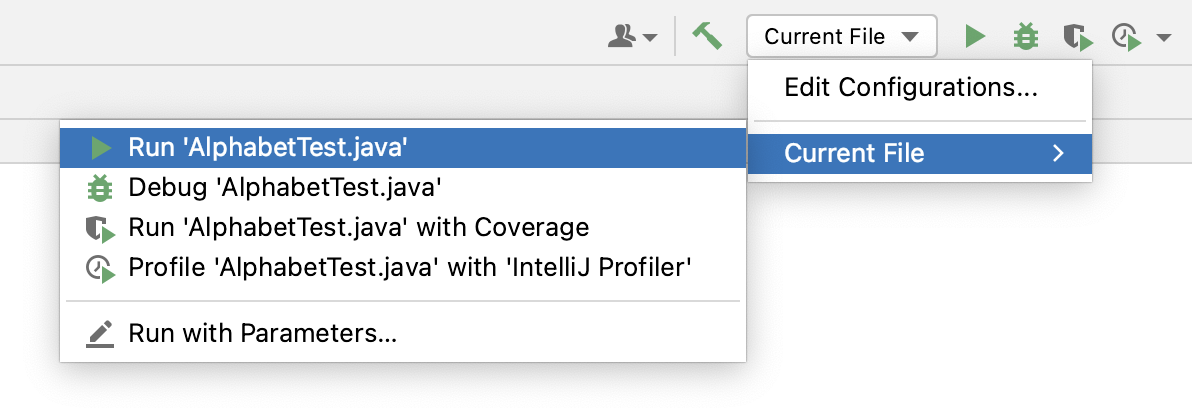Expand the user icon dropdown arrow
Image resolution: width=1192 pixels, height=413 pixels.
(650, 37)
